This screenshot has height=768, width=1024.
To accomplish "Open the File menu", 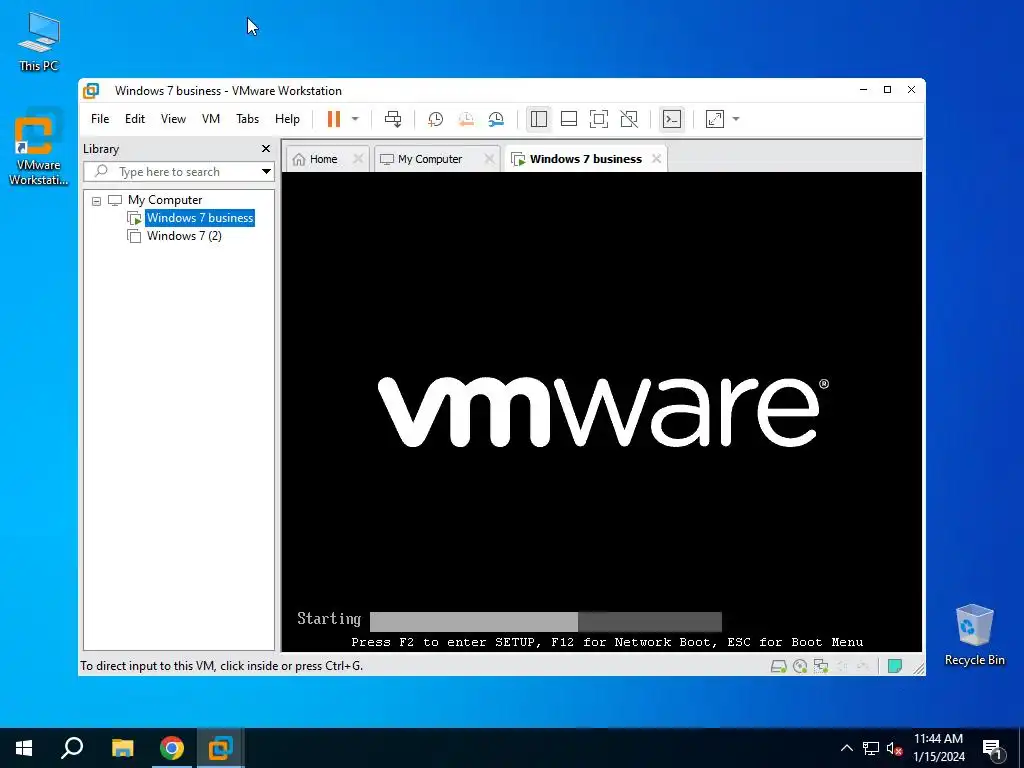I will 100,119.
